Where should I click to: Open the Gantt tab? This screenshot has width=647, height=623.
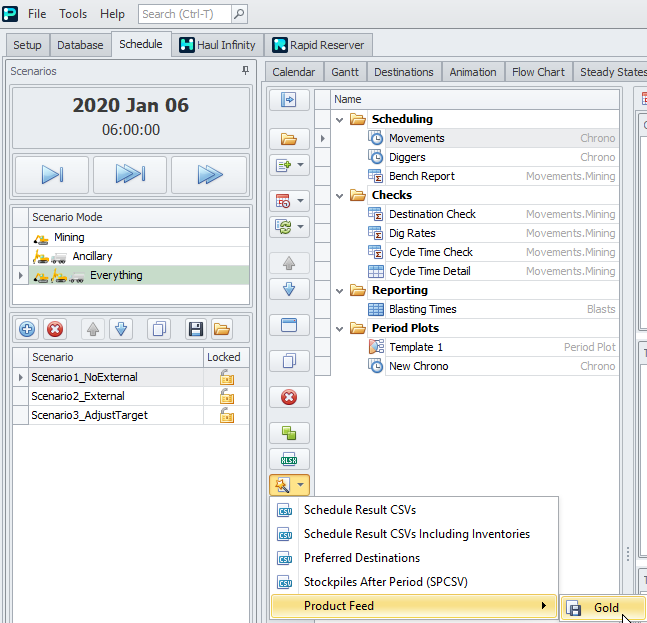click(x=344, y=72)
